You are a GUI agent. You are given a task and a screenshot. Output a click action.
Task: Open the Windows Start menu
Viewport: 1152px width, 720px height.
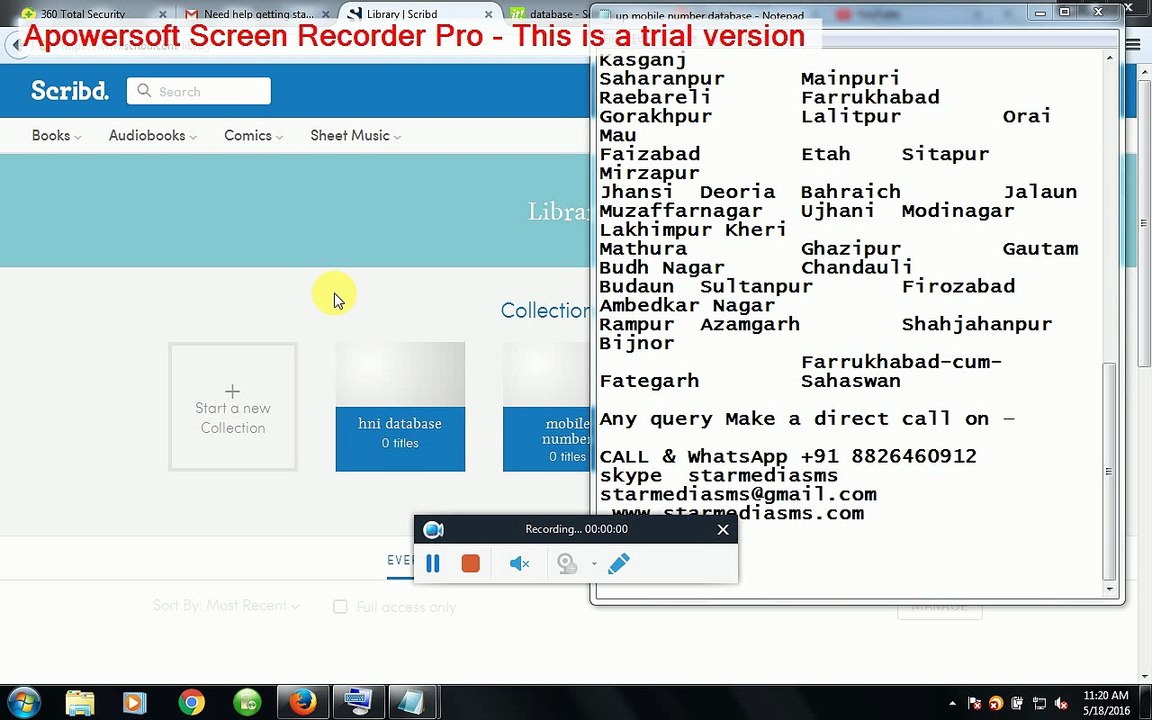[24, 702]
